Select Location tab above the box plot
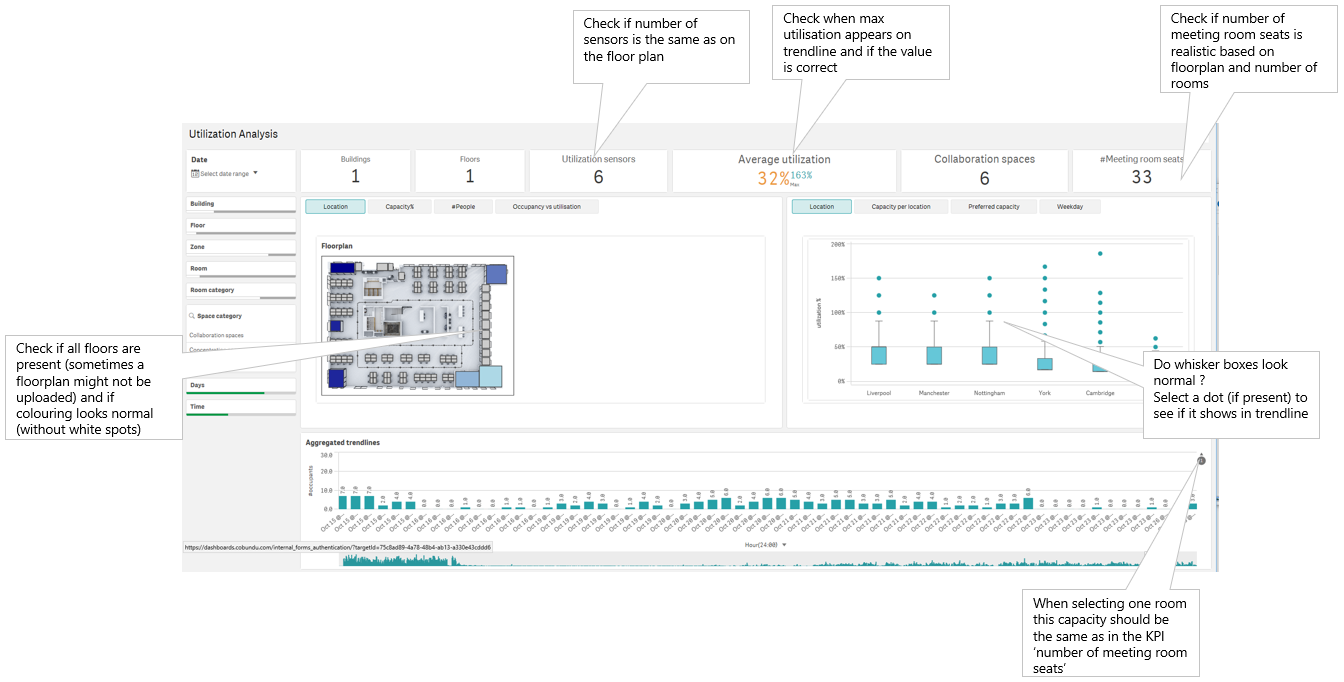The height and width of the screenshot is (682, 1344). tap(821, 207)
